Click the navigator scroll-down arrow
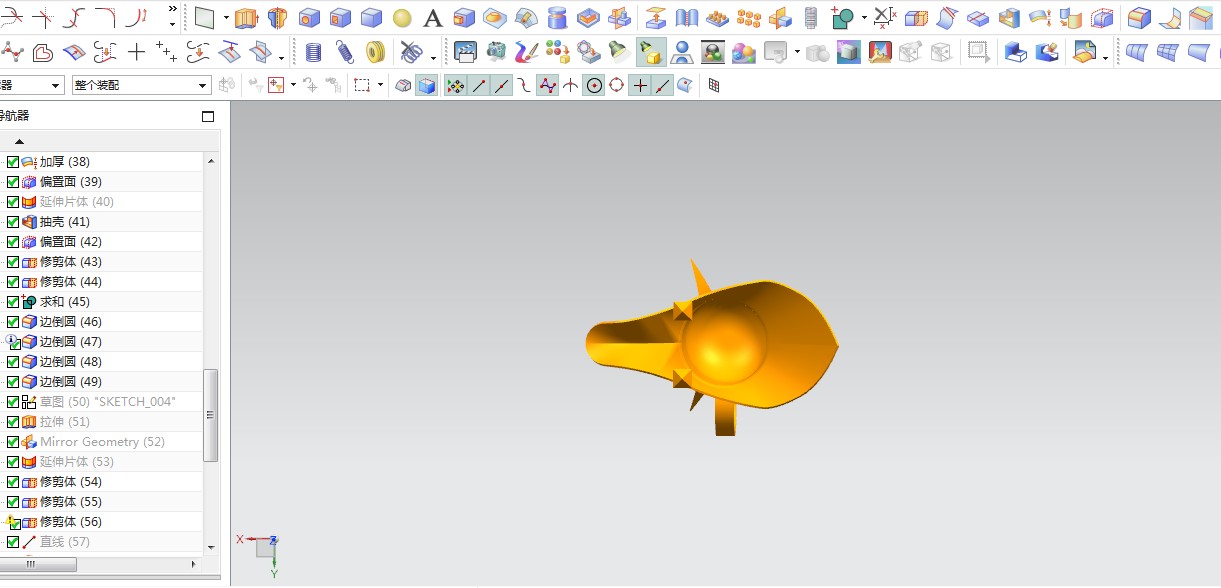 [211, 547]
